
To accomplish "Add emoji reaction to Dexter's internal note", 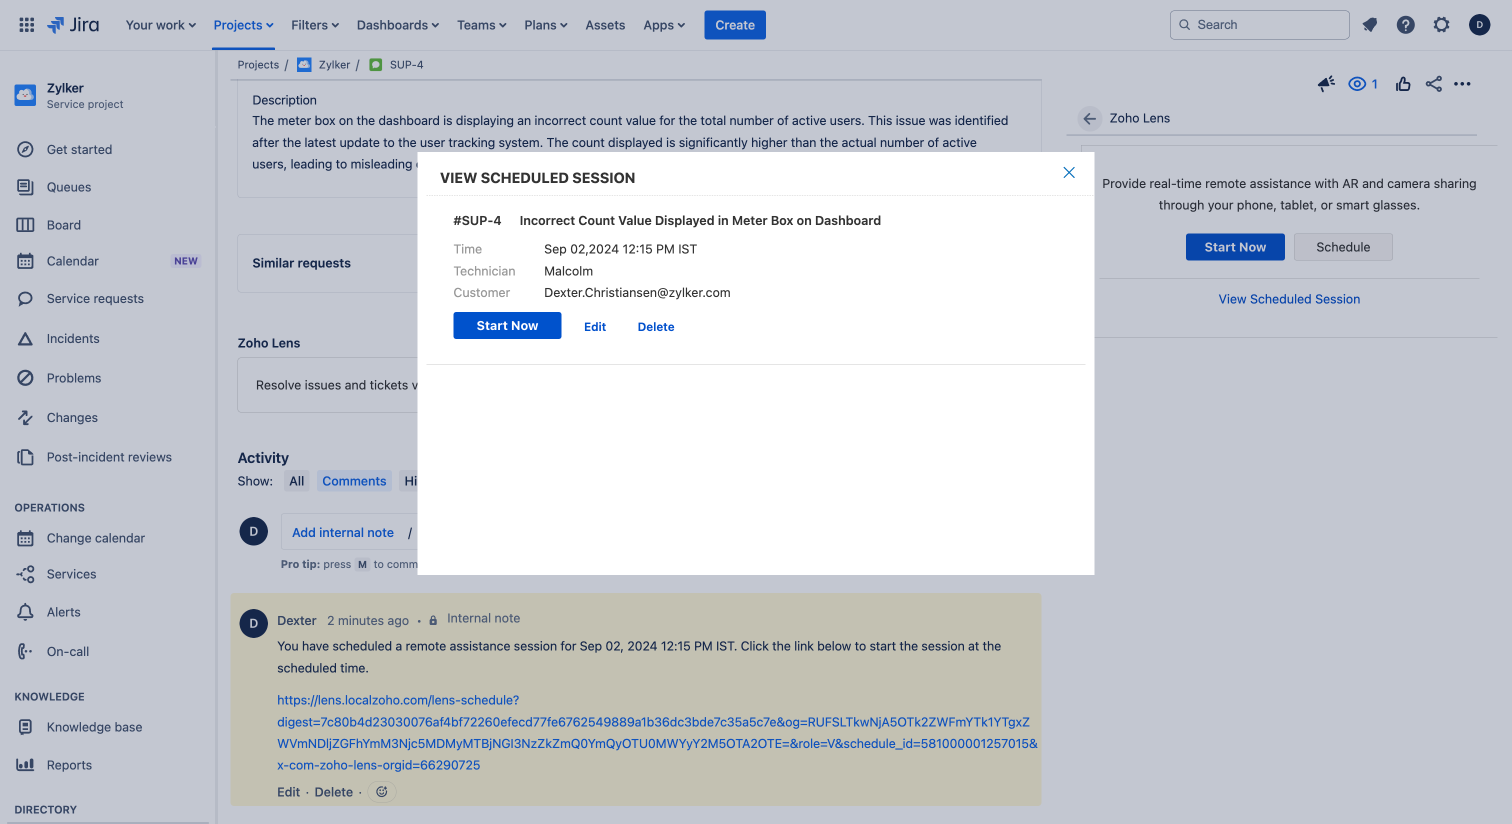I will (x=382, y=792).
